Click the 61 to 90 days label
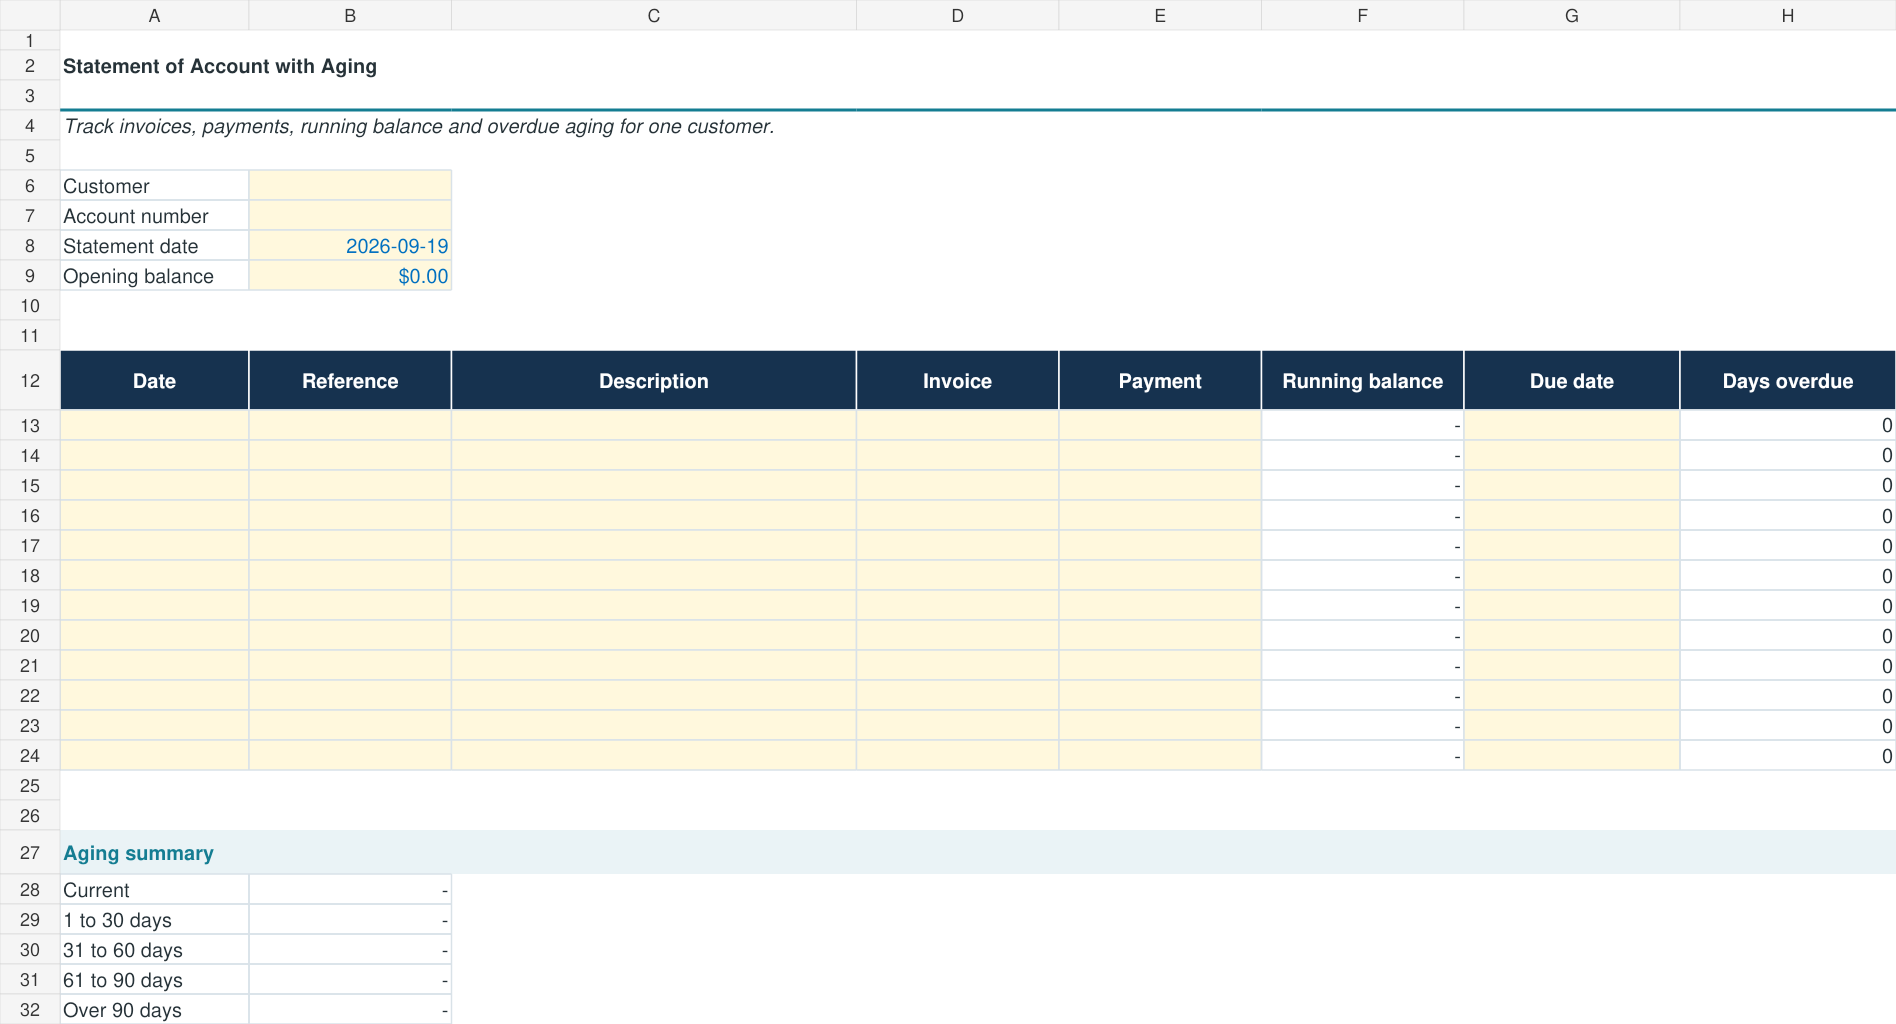The height and width of the screenshot is (1024, 1896). click(123, 980)
